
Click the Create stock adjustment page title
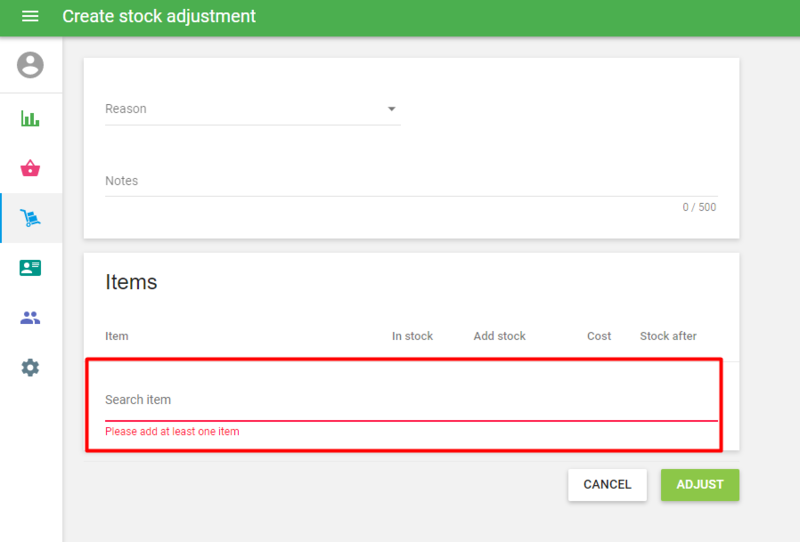159,17
